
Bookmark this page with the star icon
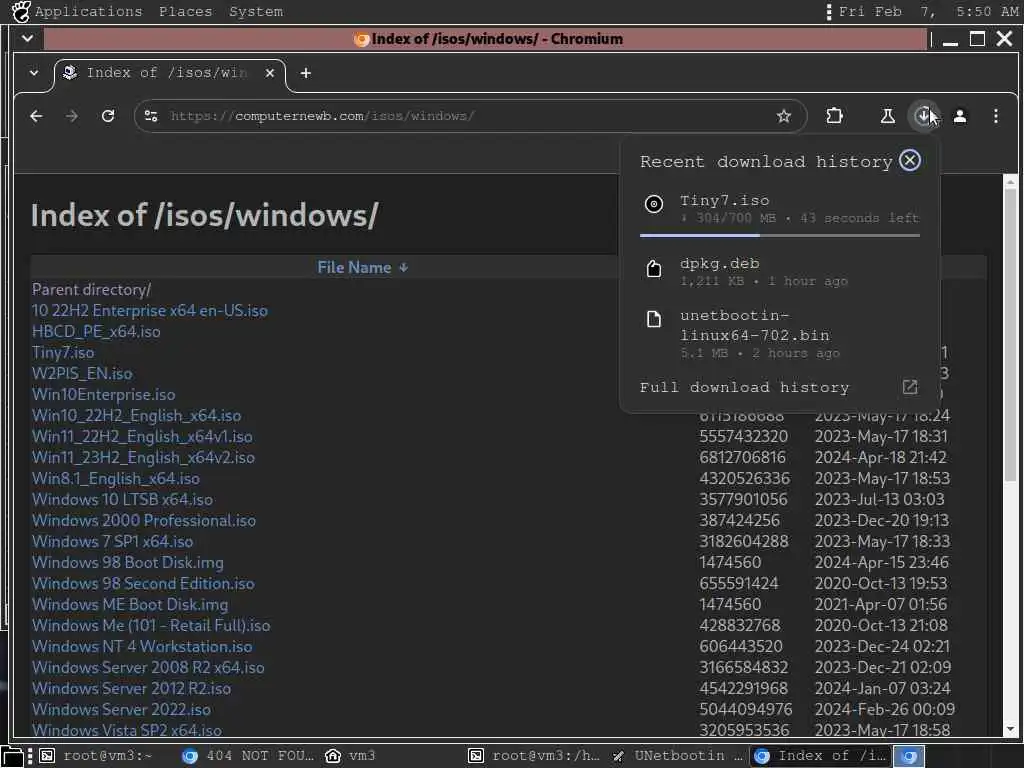pyautogui.click(x=784, y=116)
